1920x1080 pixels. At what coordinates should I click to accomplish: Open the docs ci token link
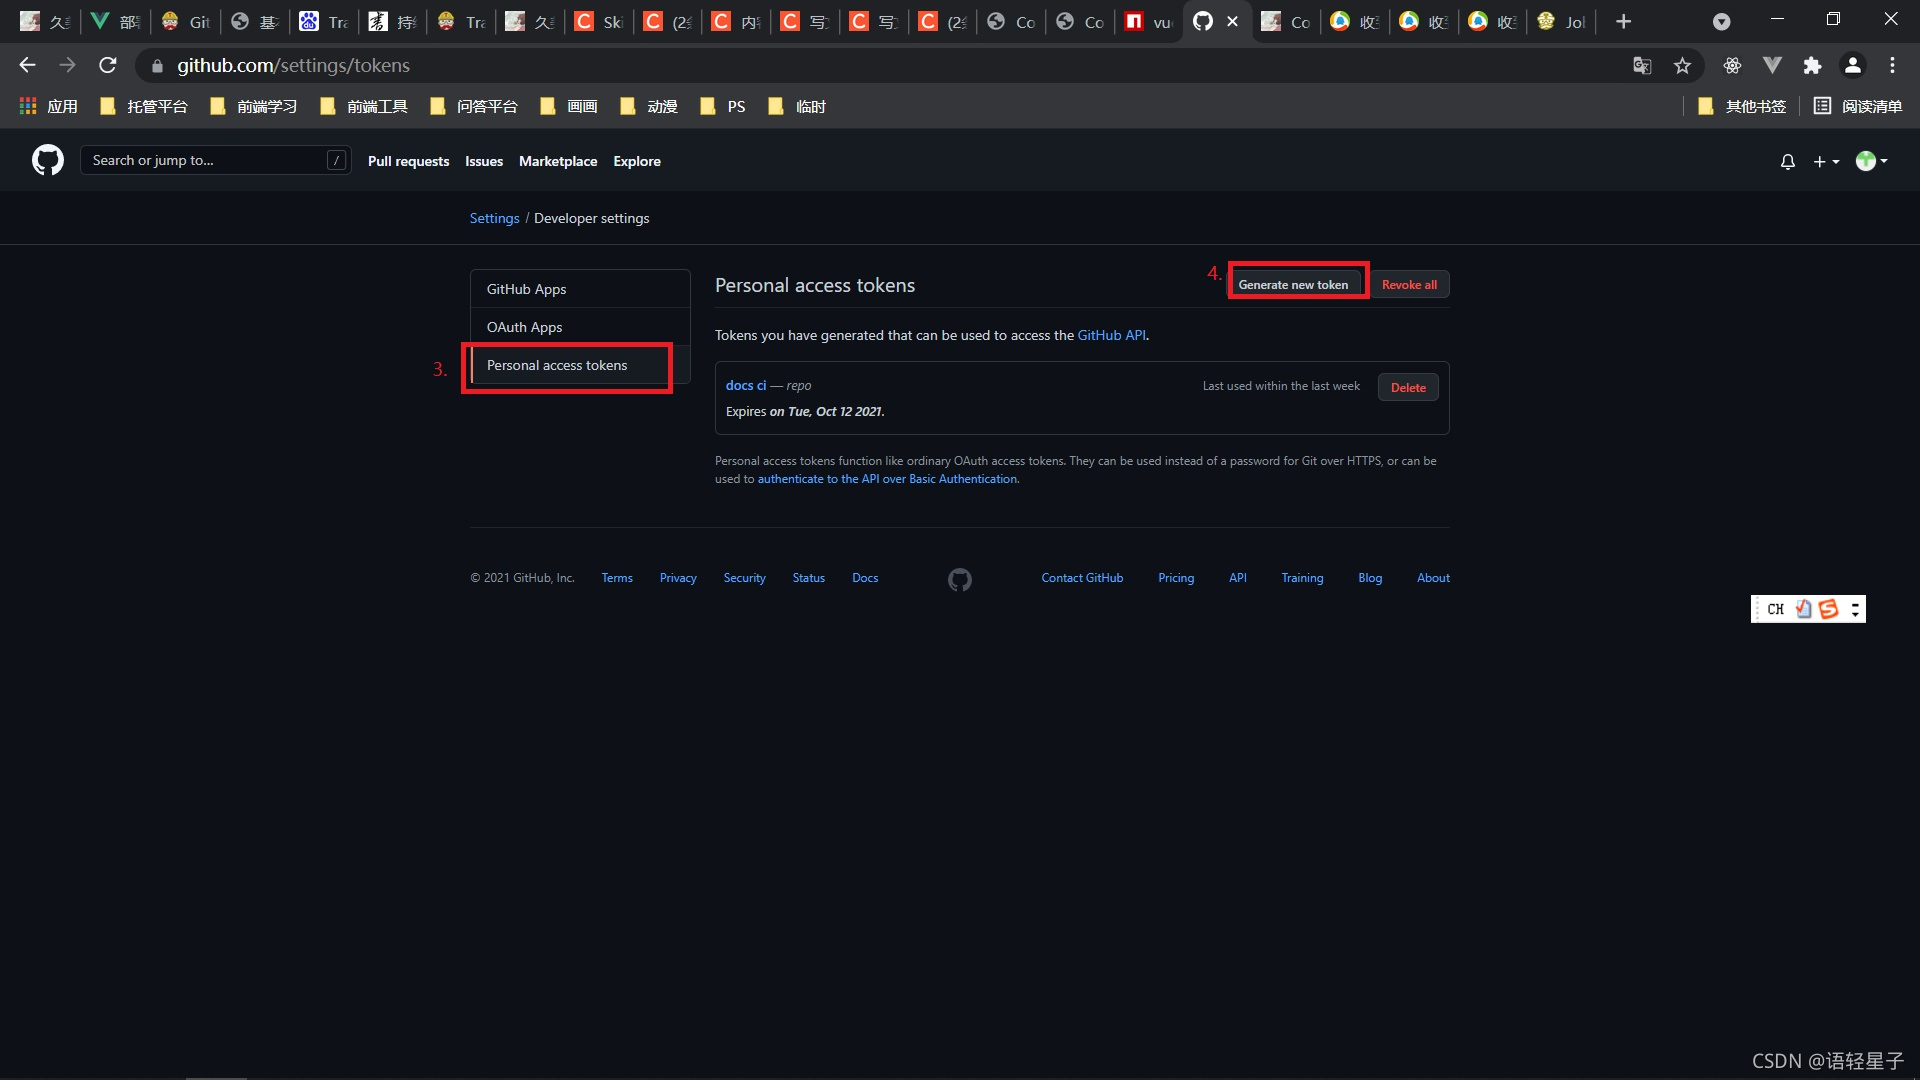point(745,385)
